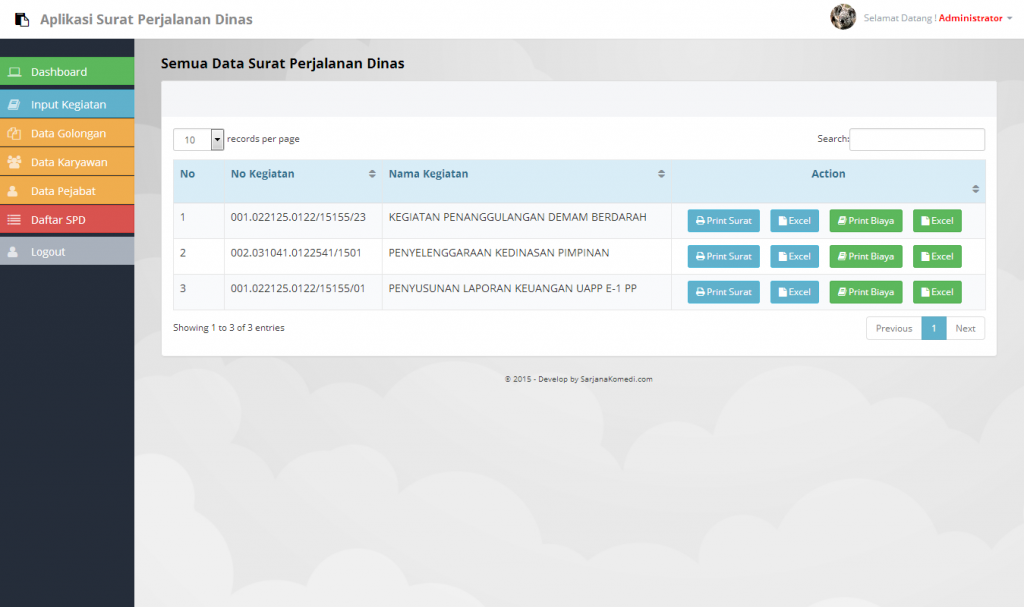Click the Next pagination button

pos(965,328)
